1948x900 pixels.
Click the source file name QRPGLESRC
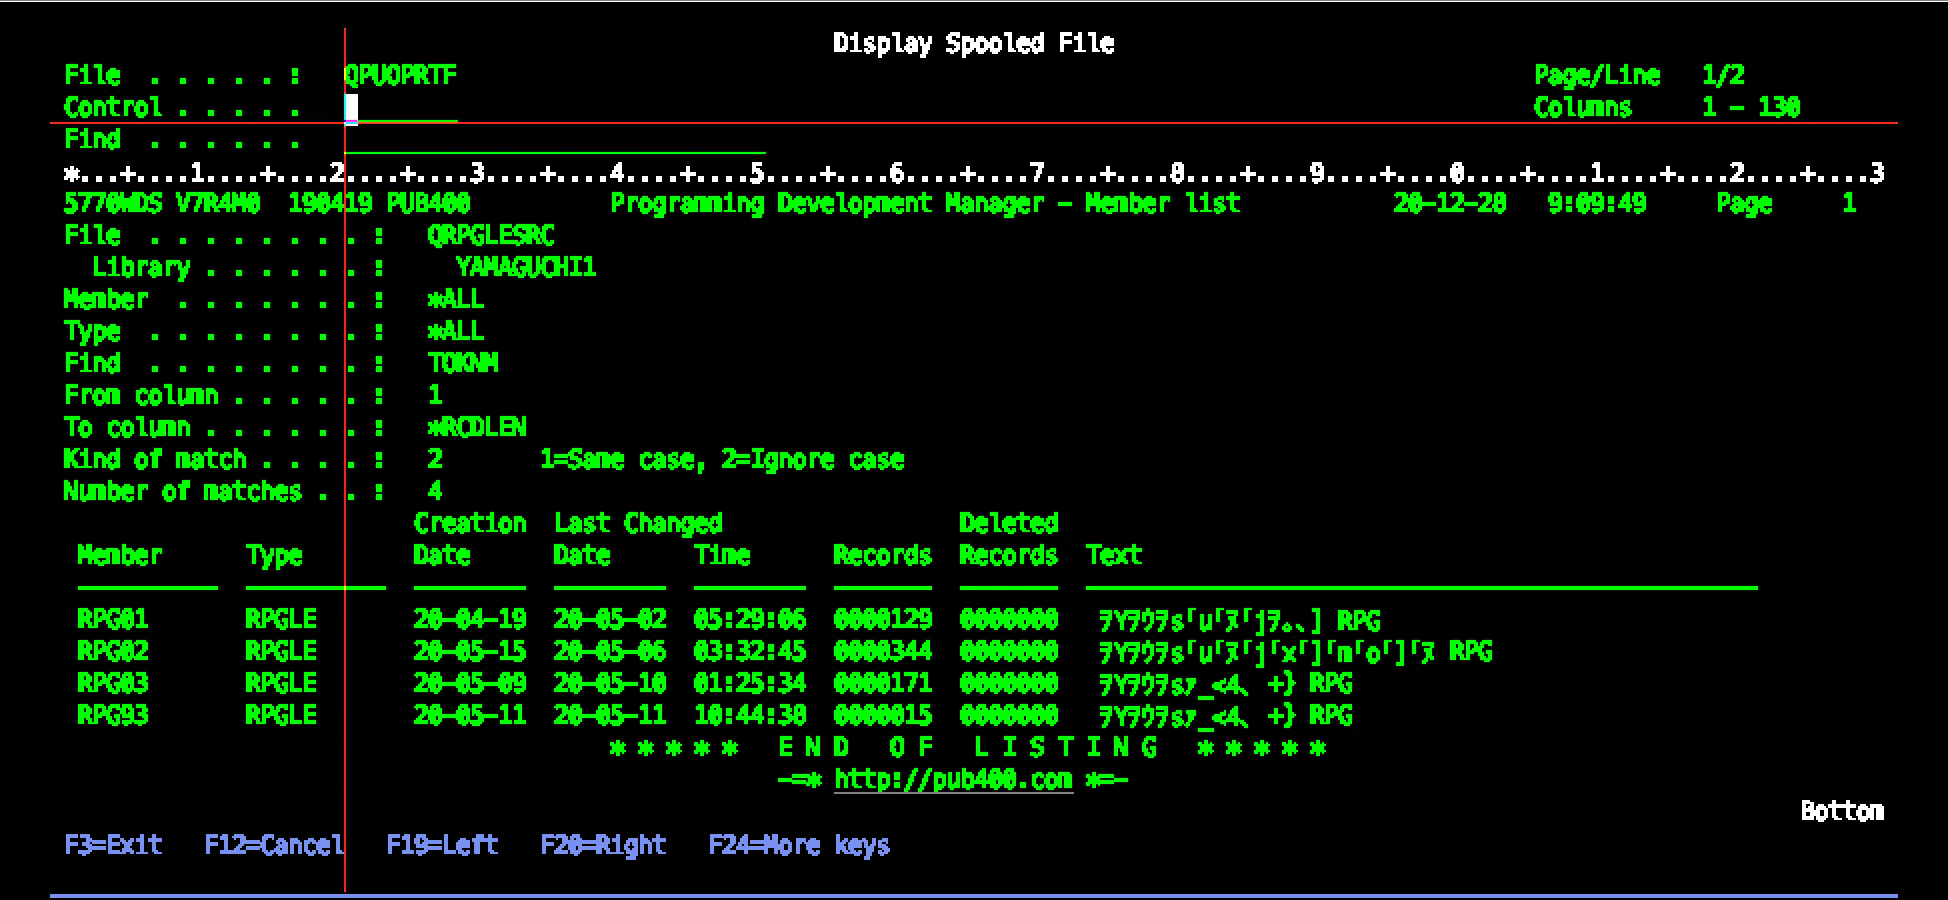click(x=491, y=235)
